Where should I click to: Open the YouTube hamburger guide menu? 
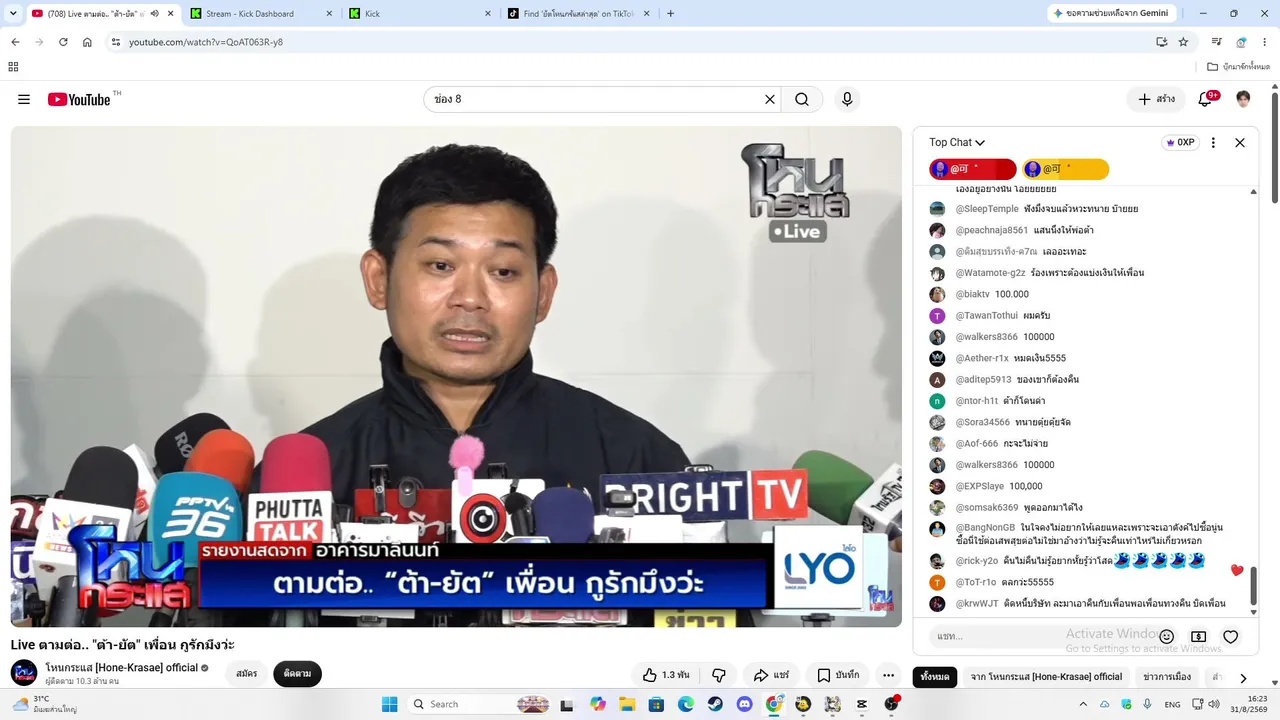coord(24,99)
